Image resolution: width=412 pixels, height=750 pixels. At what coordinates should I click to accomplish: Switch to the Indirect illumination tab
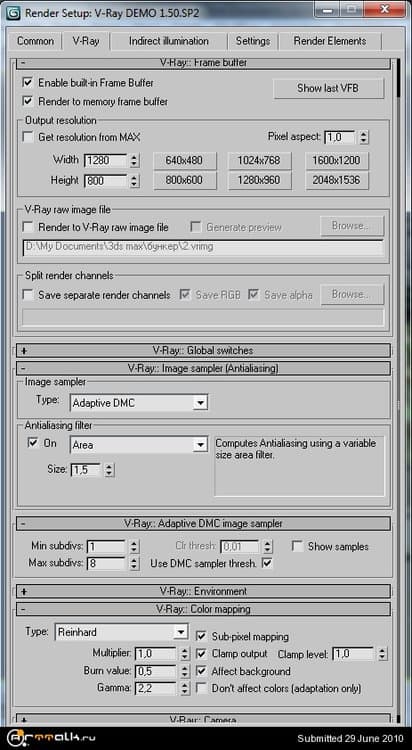[x=168, y=41]
